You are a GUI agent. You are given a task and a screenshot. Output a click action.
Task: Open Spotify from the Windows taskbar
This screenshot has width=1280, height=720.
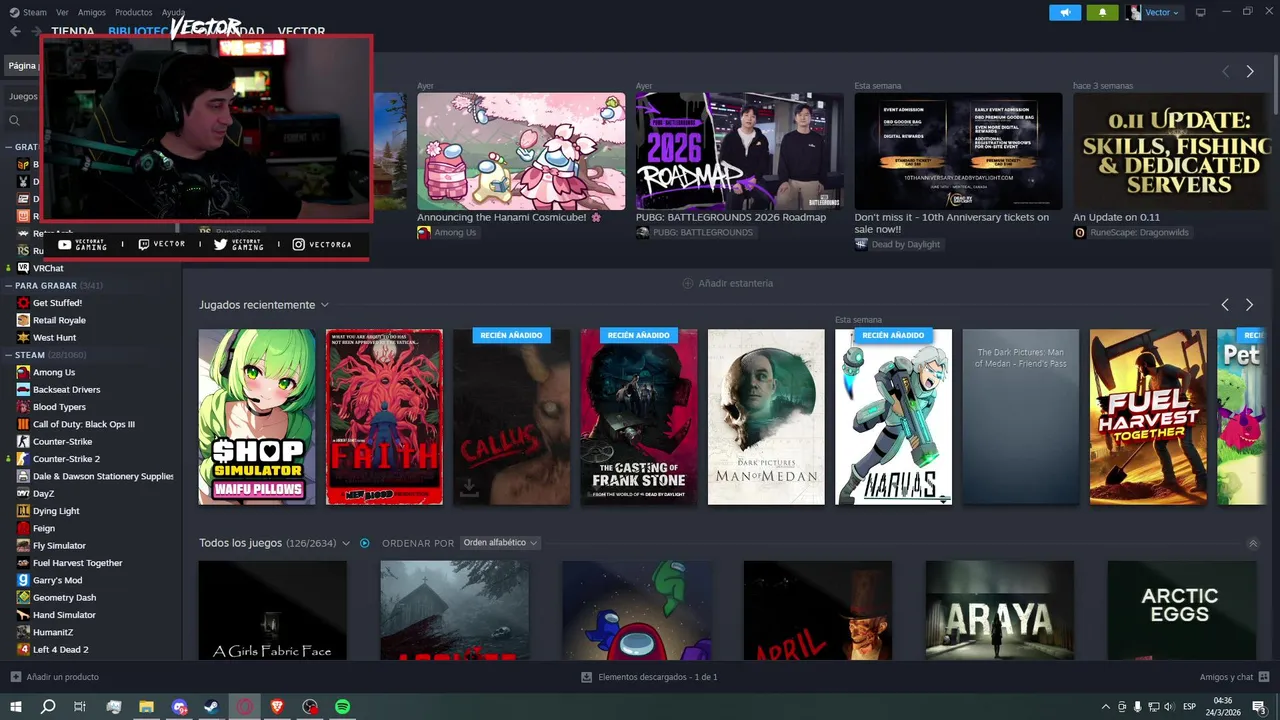pyautogui.click(x=343, y=707)
